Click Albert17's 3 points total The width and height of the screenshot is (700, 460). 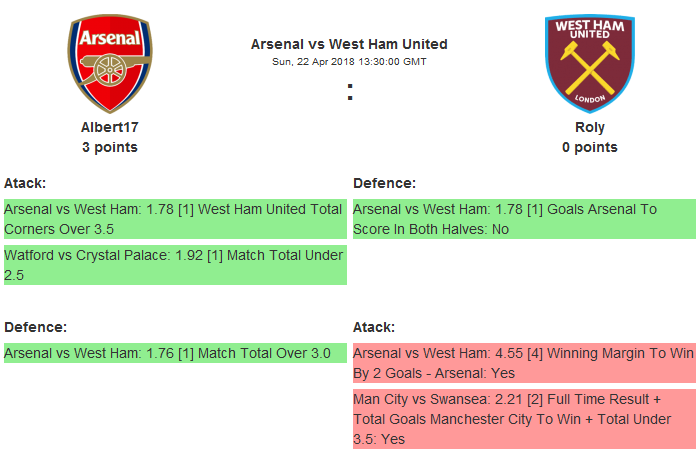point(110,147)
